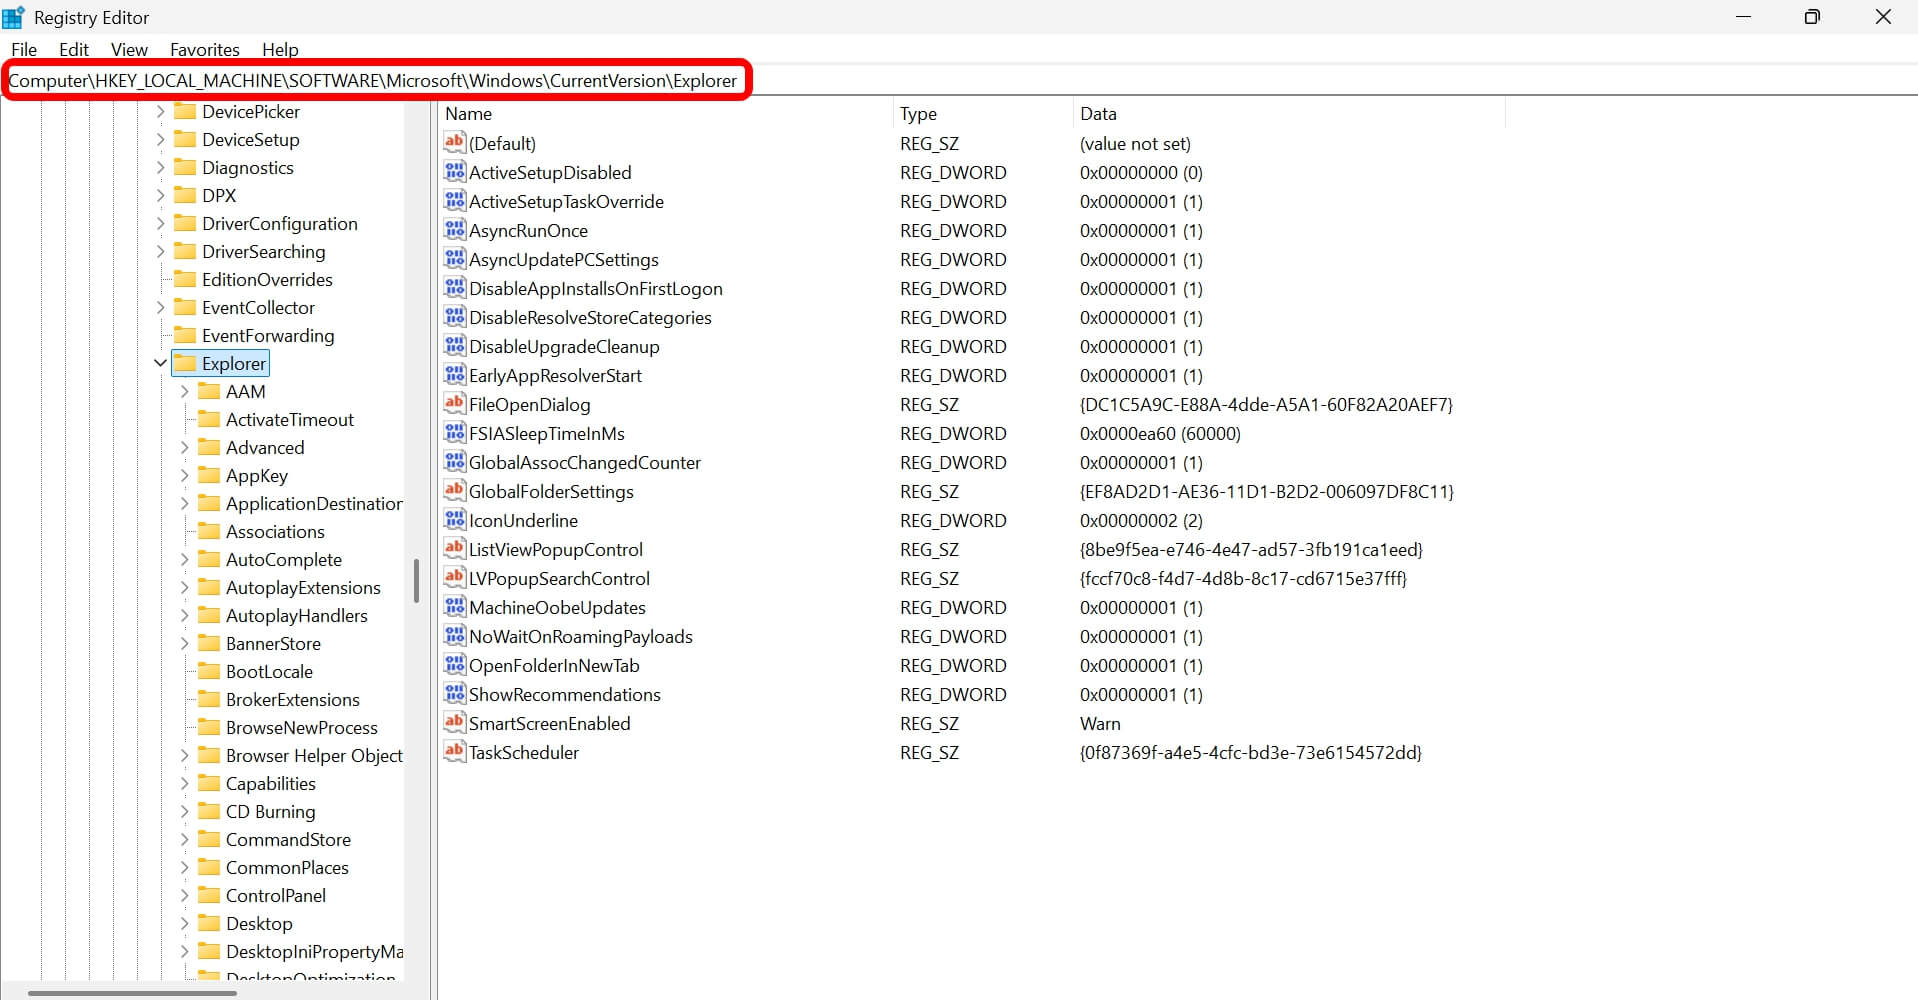Expand the DevicePicker key
The height and width of the screenshot is (1000, 1918).
pyautogui.click(x=160, y=111)
